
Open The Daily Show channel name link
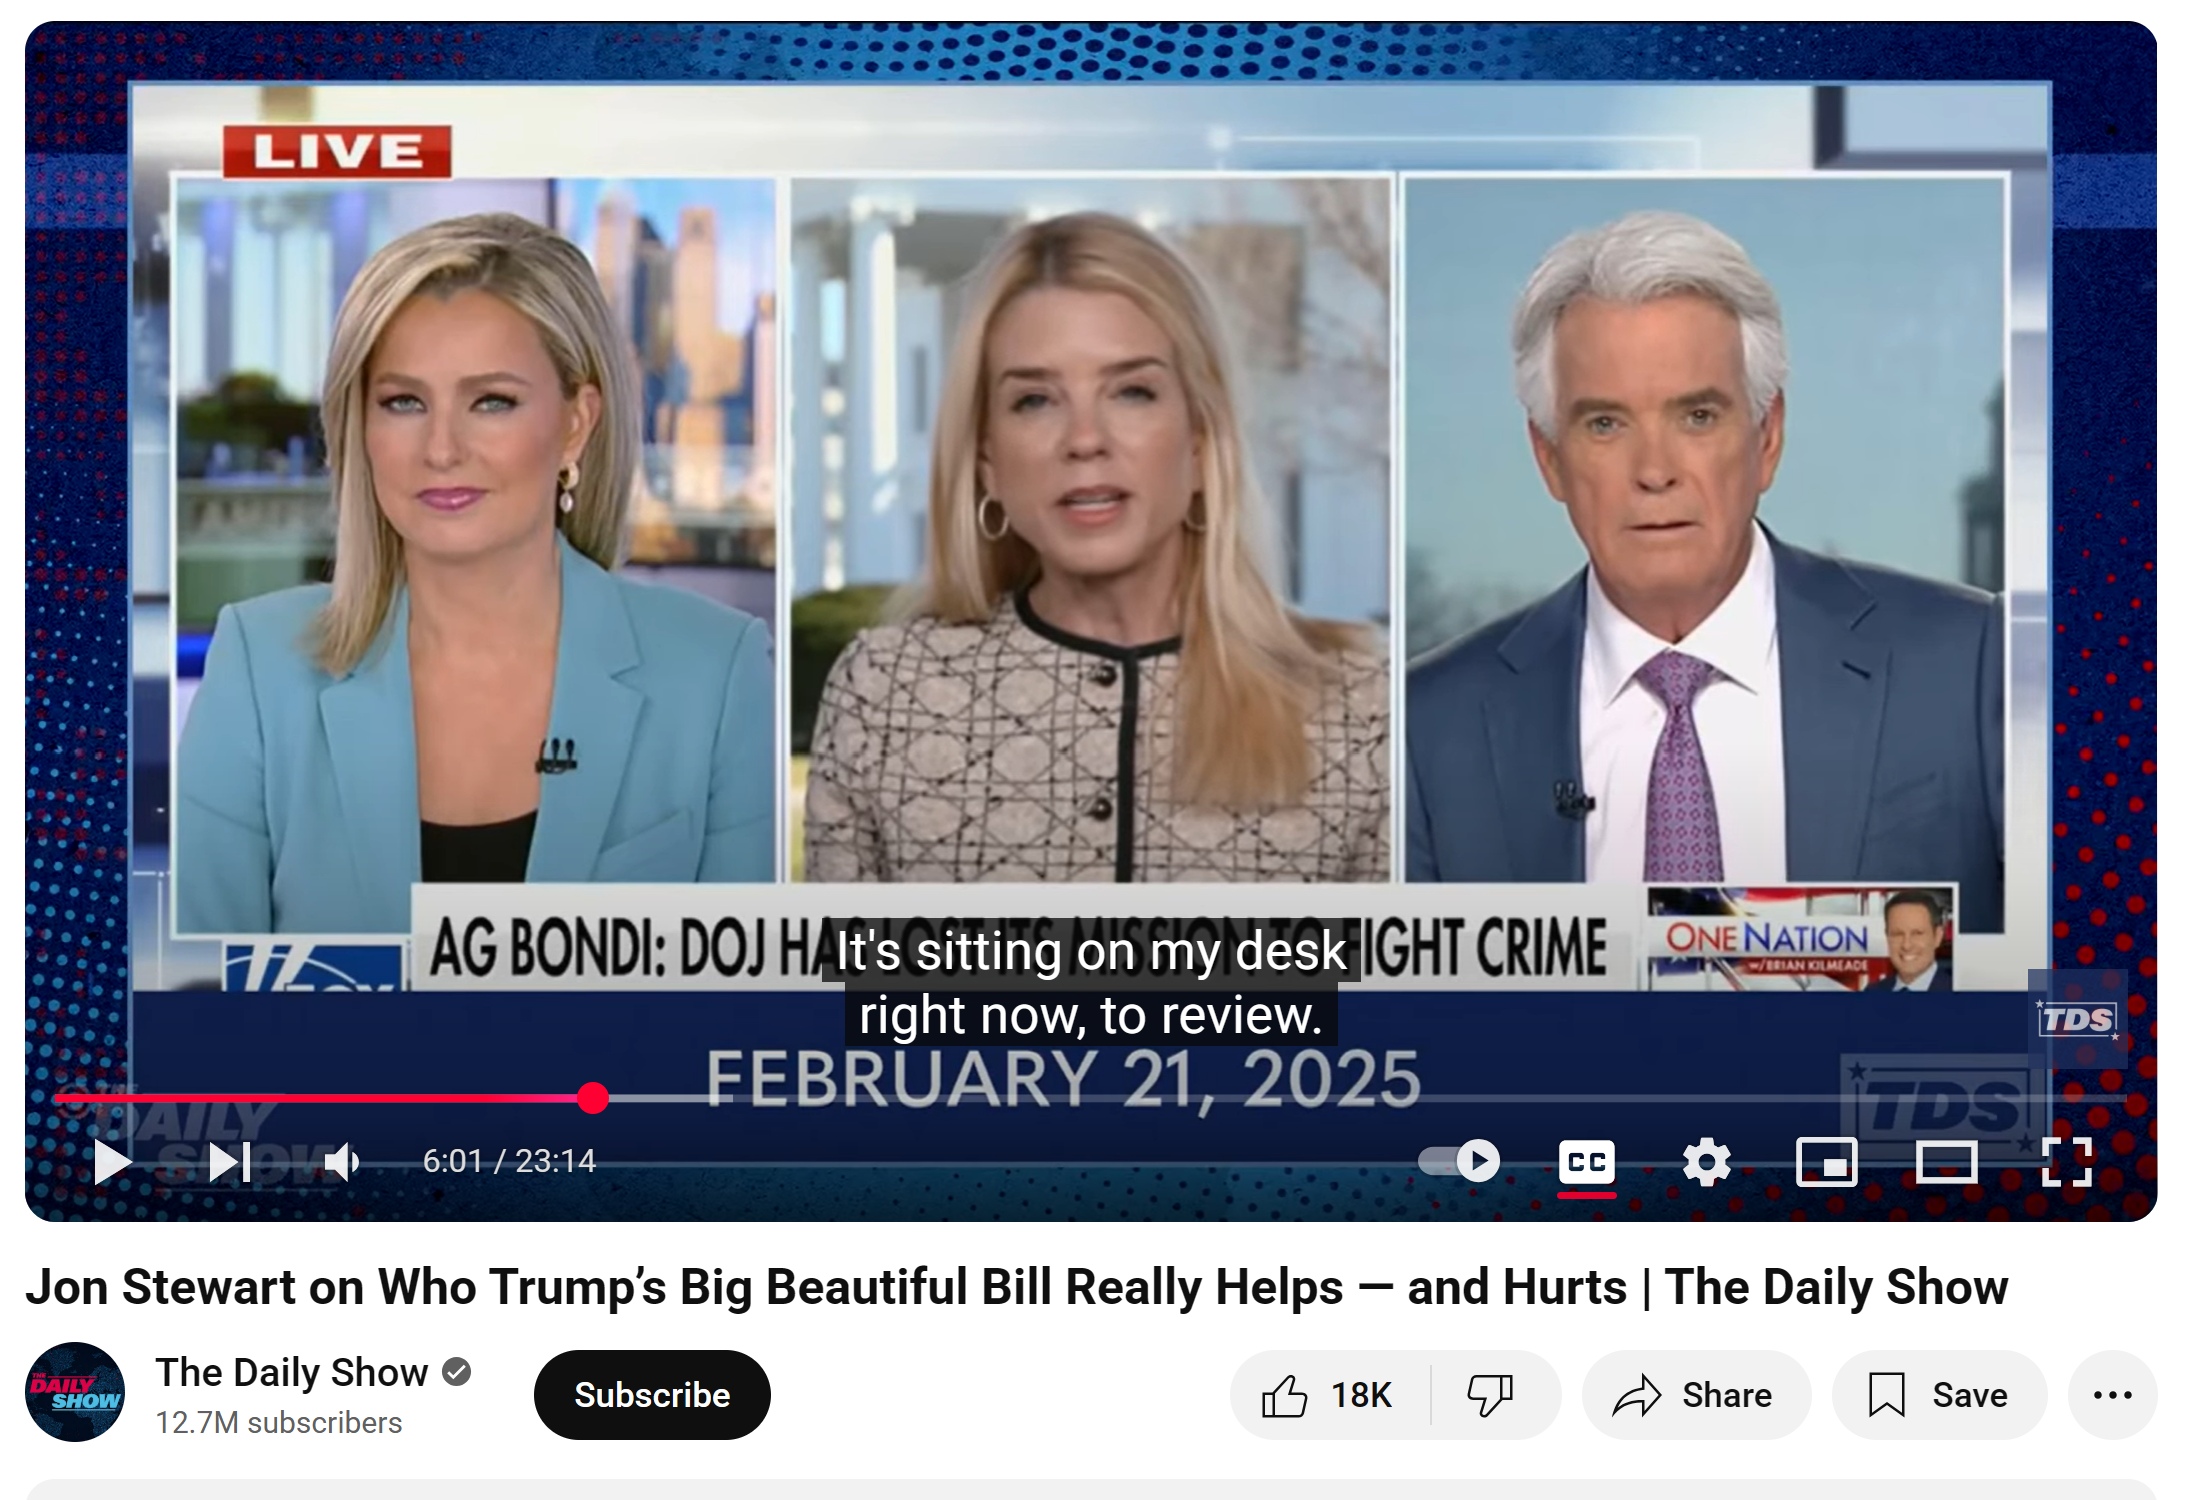(292, 1372)
